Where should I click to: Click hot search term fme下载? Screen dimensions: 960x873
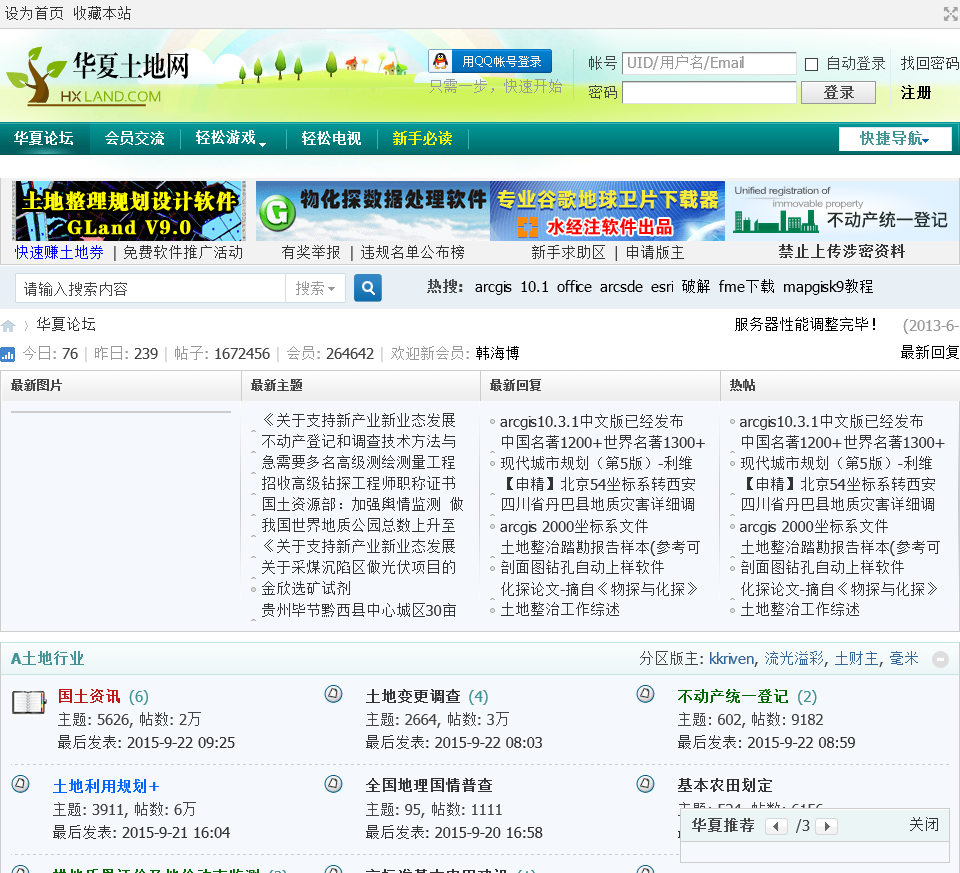click(746, 287)
